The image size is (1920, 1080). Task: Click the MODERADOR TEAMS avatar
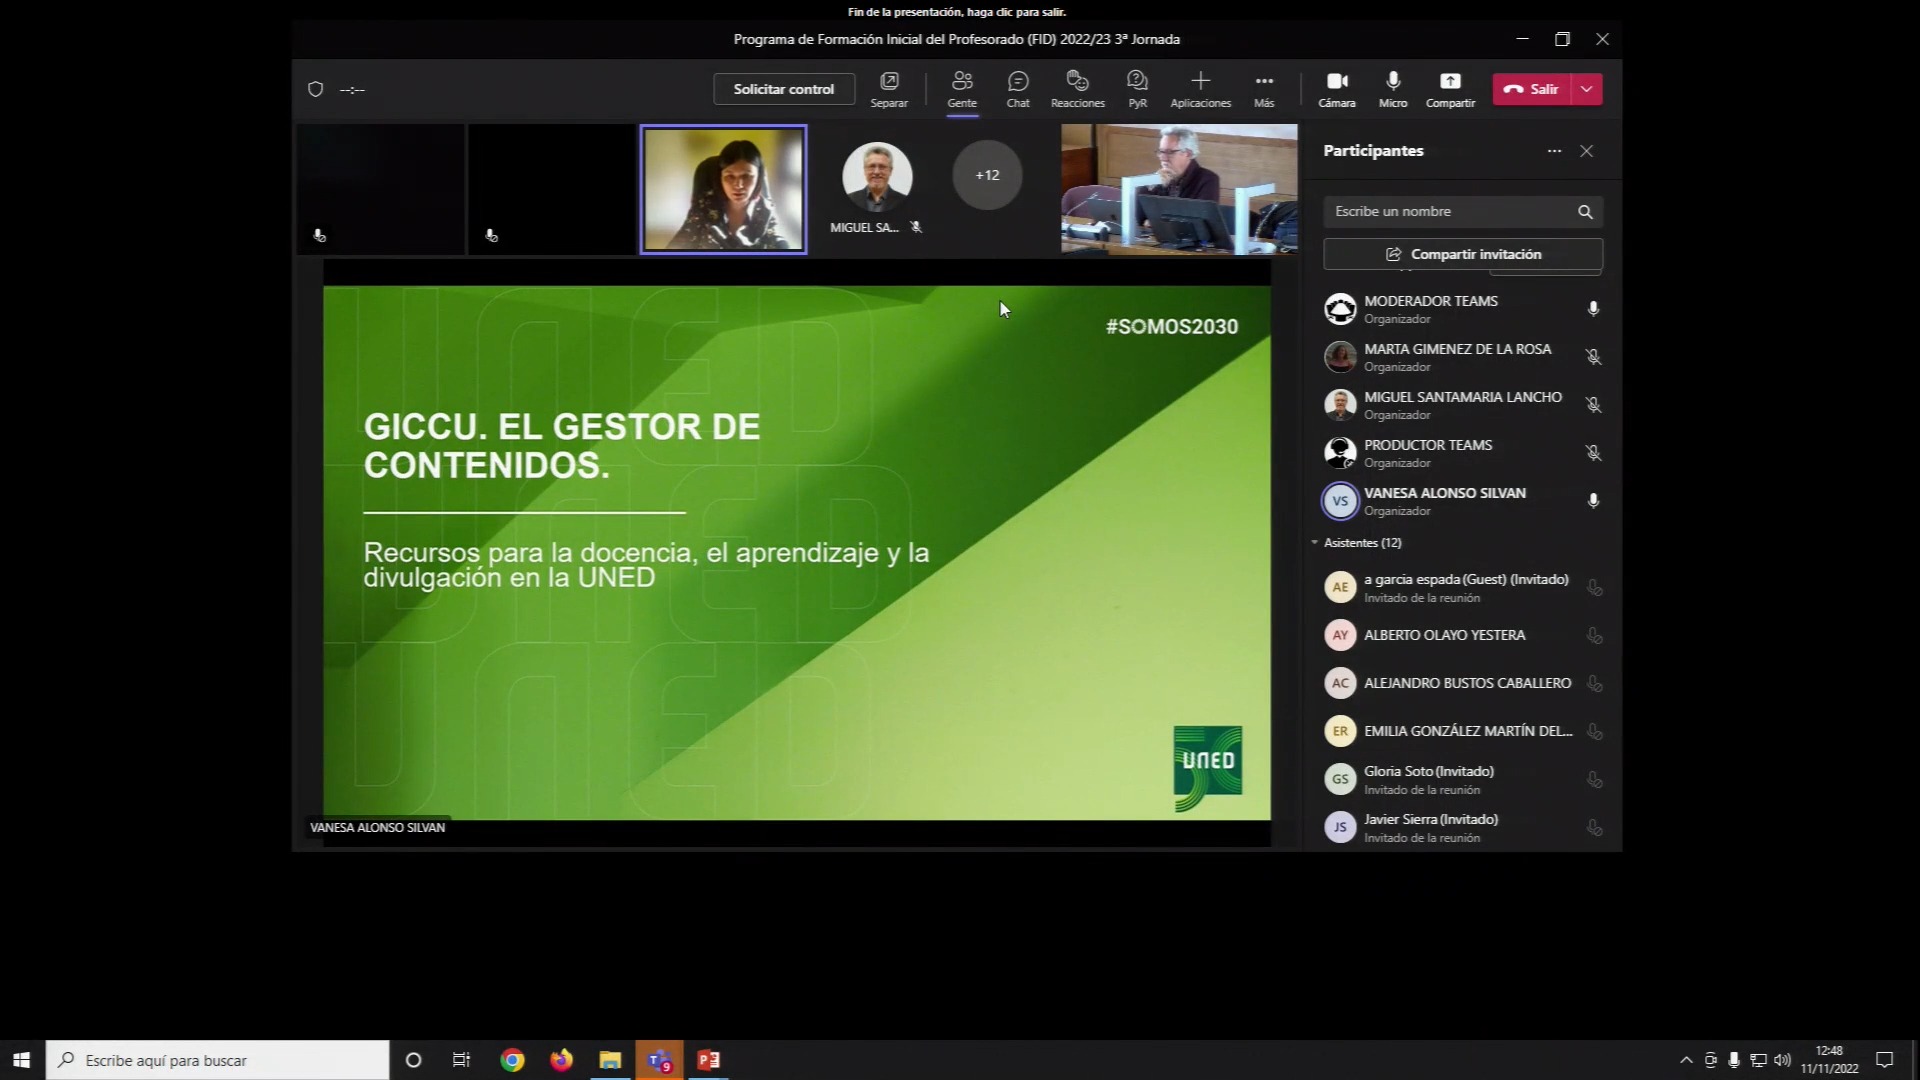(1340, 309)
